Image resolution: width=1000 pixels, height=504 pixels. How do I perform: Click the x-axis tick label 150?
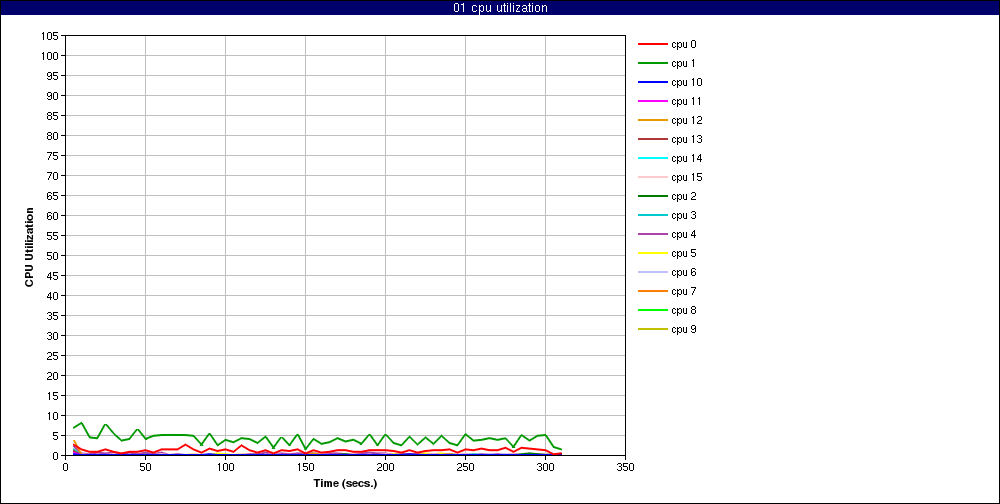click(305, 467)
